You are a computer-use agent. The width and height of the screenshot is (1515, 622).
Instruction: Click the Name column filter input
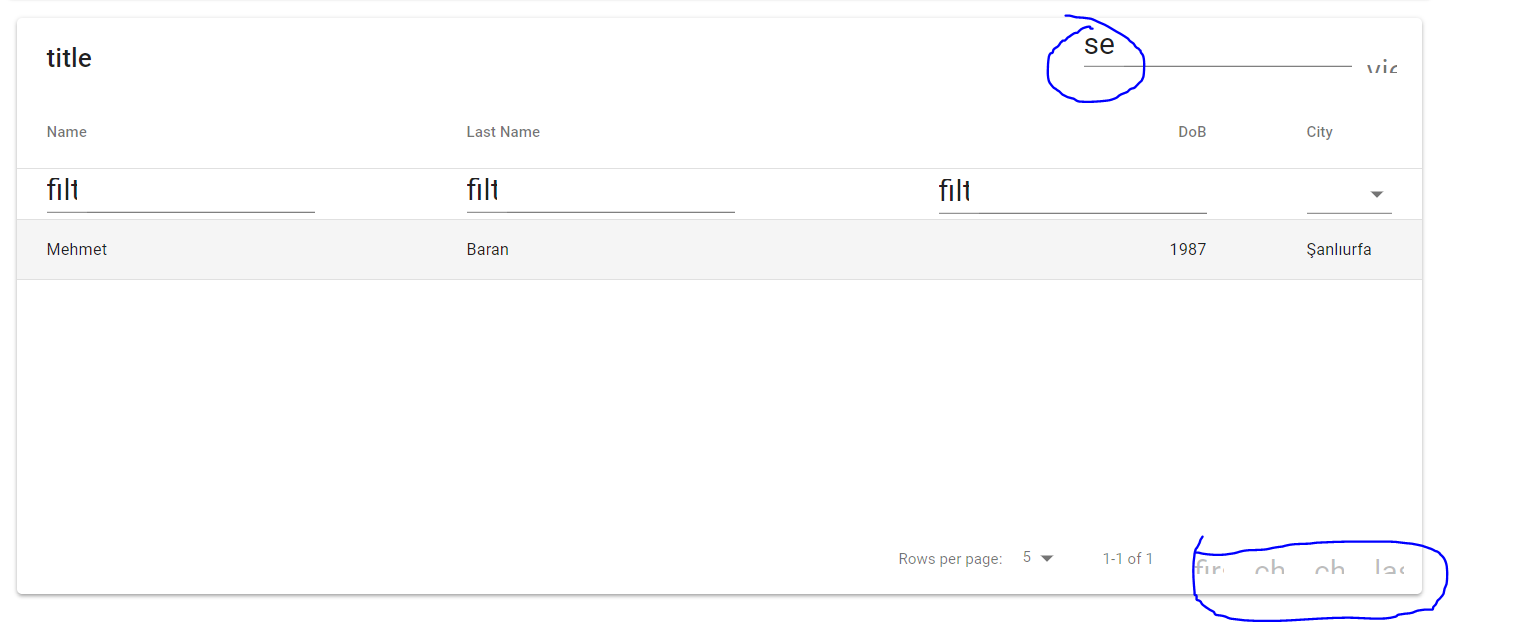pos(200,193)
